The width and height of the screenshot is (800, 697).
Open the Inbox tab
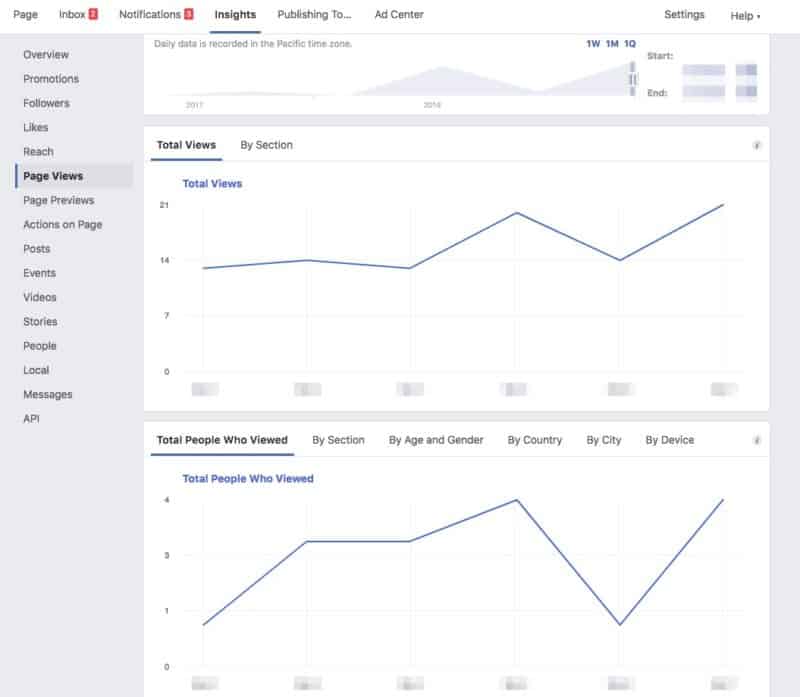pos(72,15)
